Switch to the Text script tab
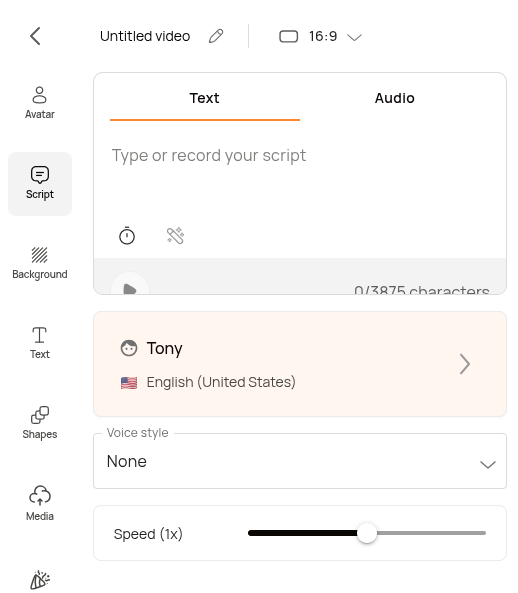Screen dimensions: 518x593 click(x=205, y=99)
